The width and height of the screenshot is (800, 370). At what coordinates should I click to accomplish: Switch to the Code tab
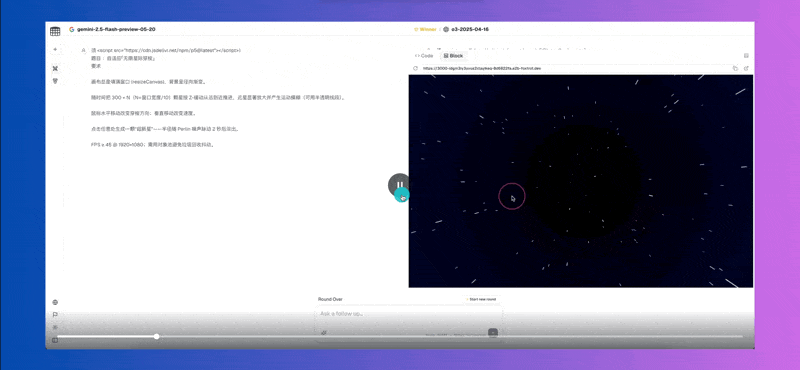(x=424, y=56)
